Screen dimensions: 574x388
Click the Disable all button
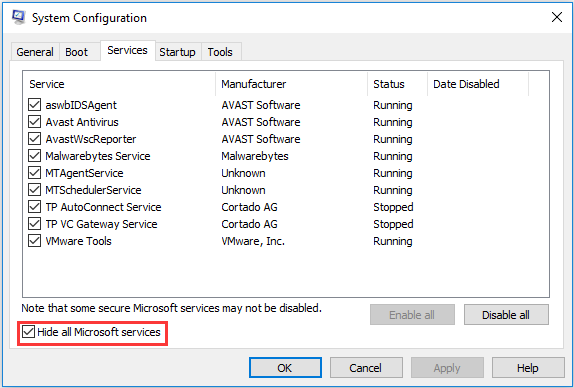click(x=506, y=315)
